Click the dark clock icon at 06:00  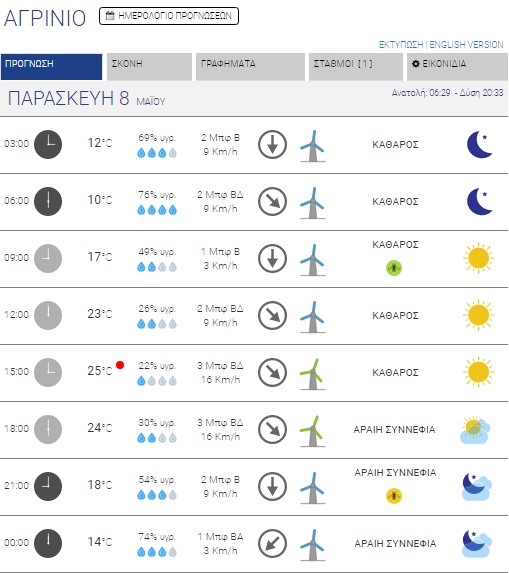48,201
